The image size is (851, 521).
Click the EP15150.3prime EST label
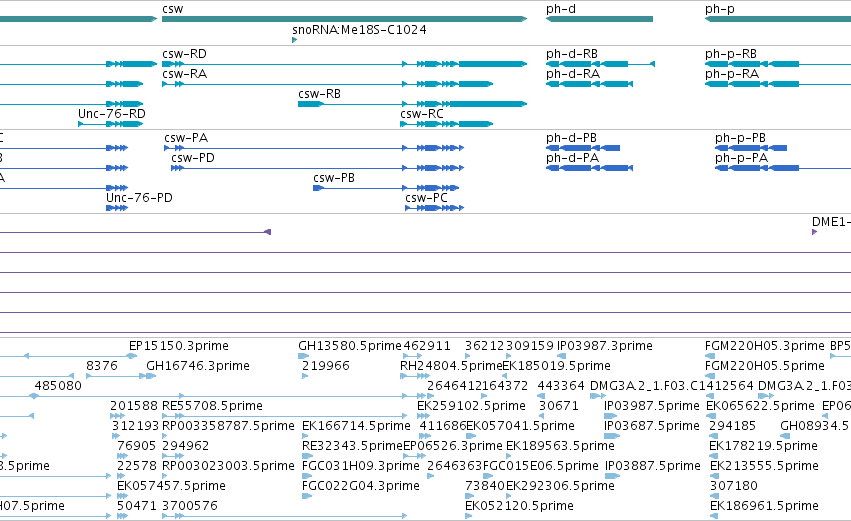coord(179,346)
